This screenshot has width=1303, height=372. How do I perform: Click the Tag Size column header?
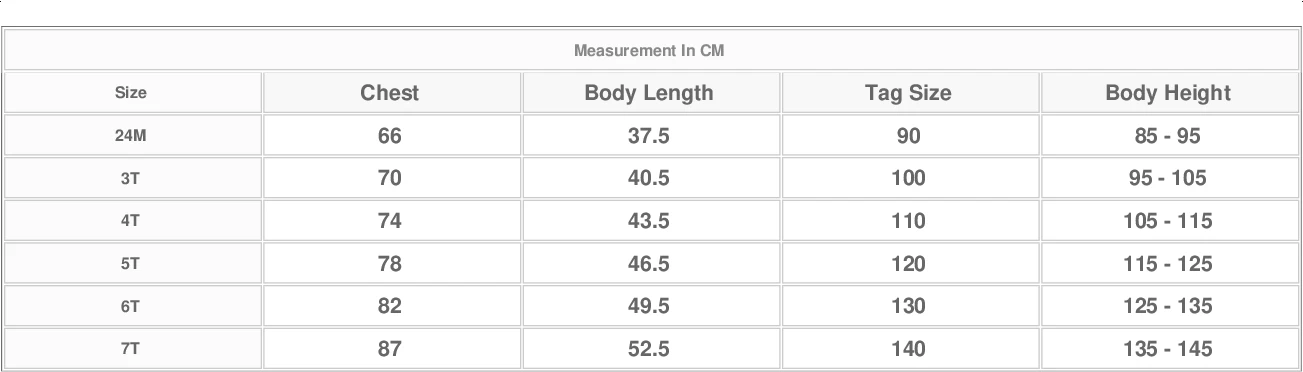(908, 93)
